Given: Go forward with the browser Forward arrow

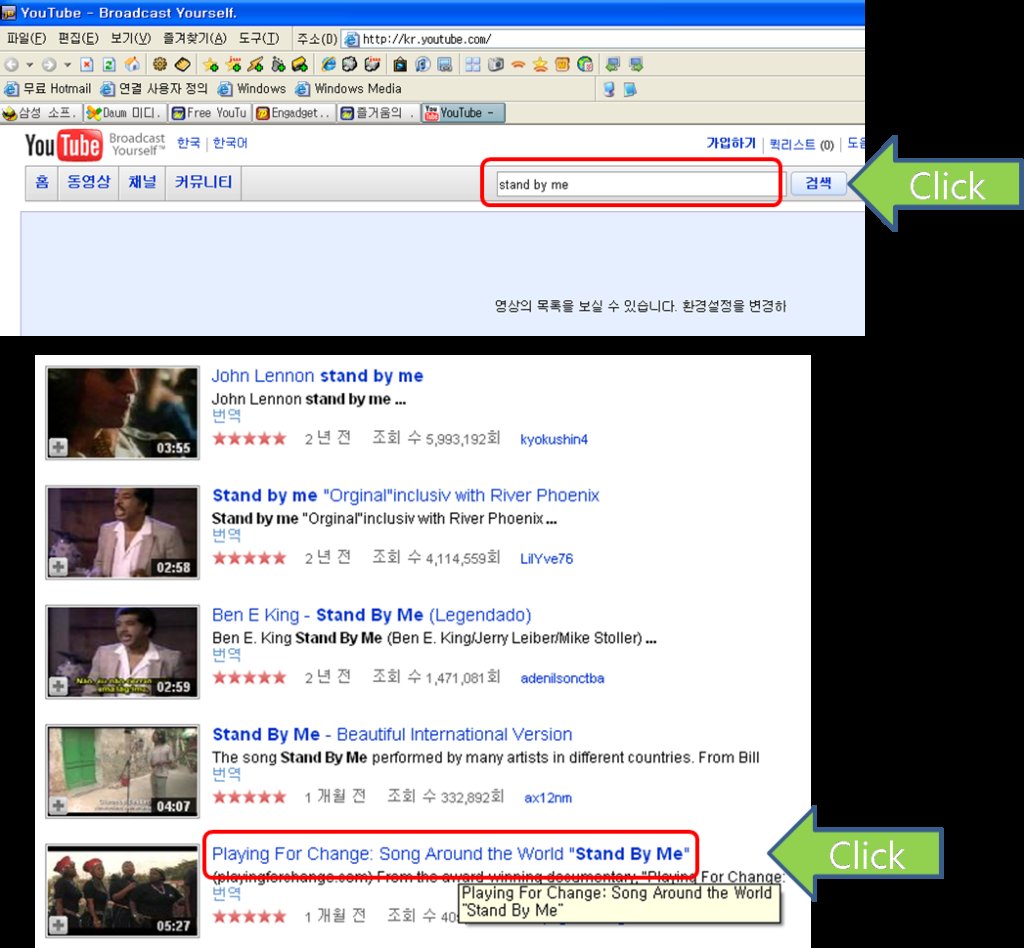Looking at the screenshot, I should click(x=49, y=64).
